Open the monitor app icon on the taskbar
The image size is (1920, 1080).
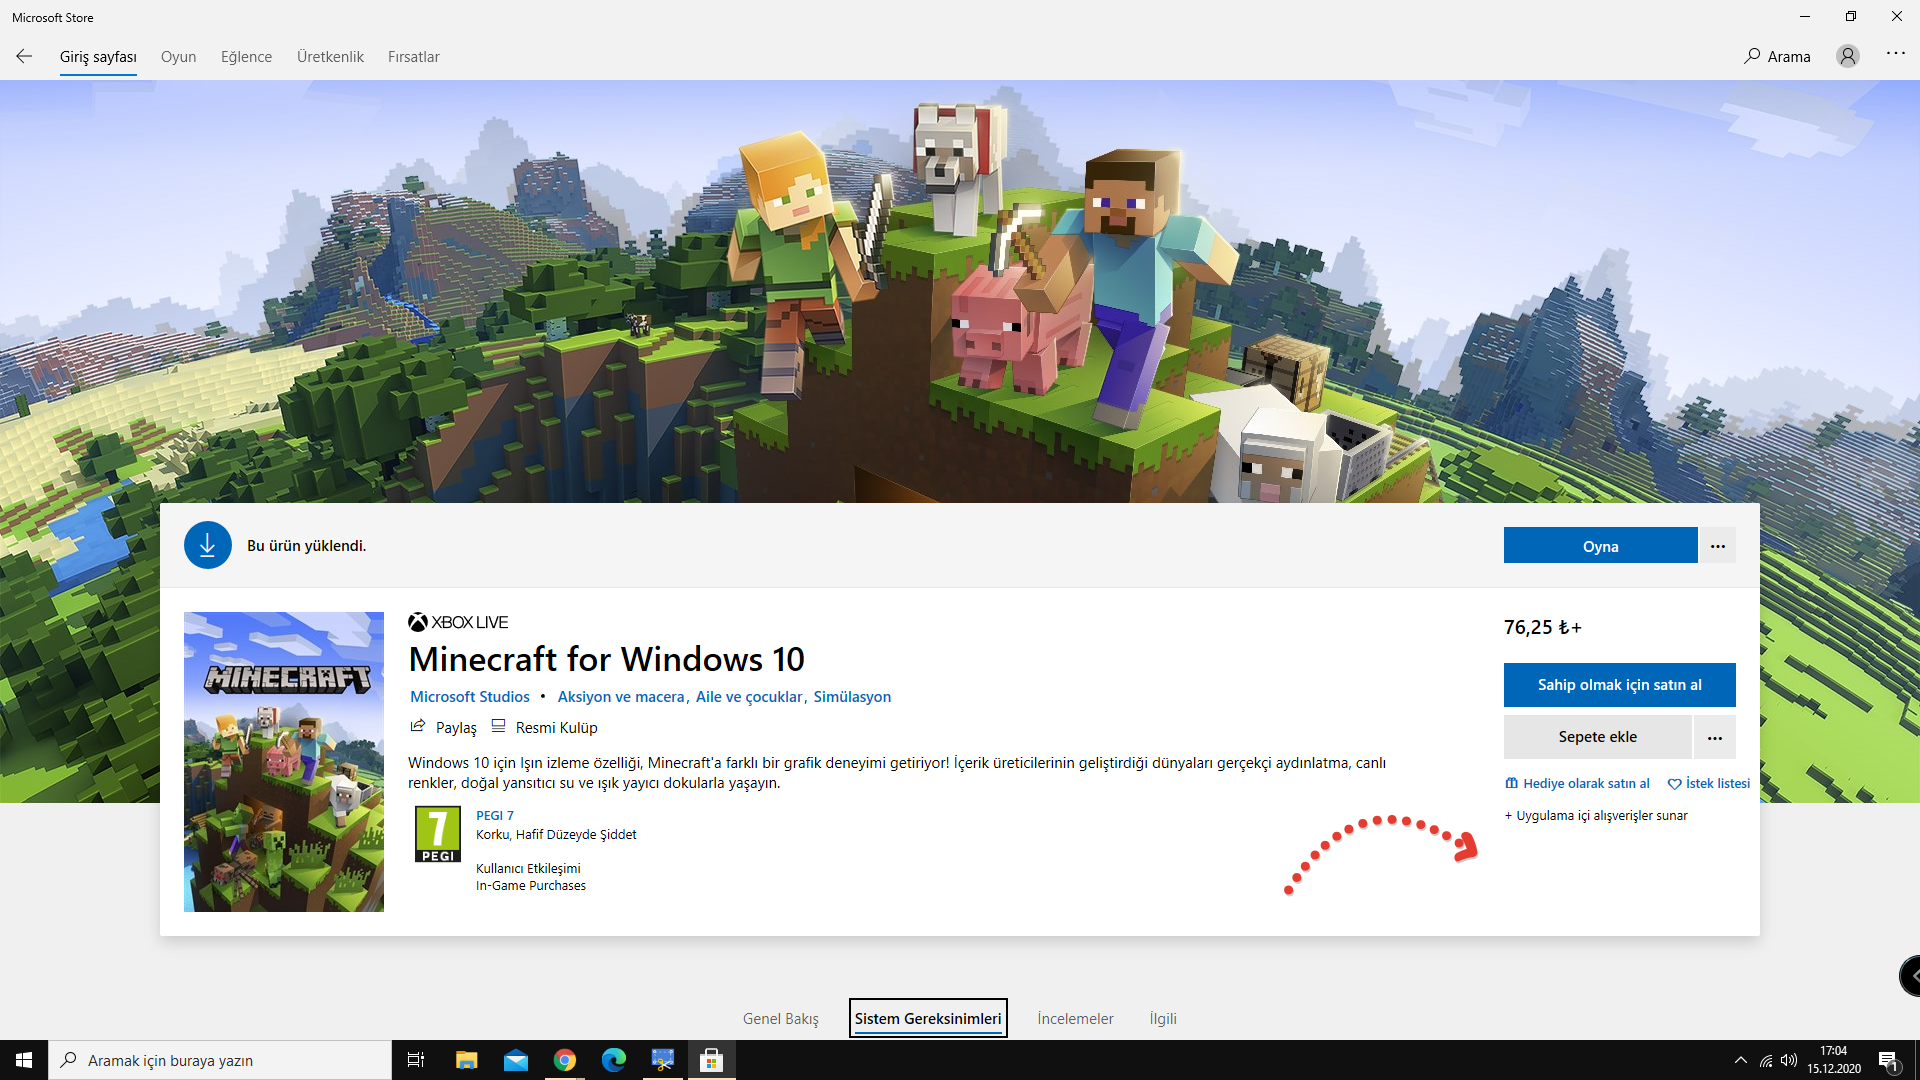click(663, 1060)
